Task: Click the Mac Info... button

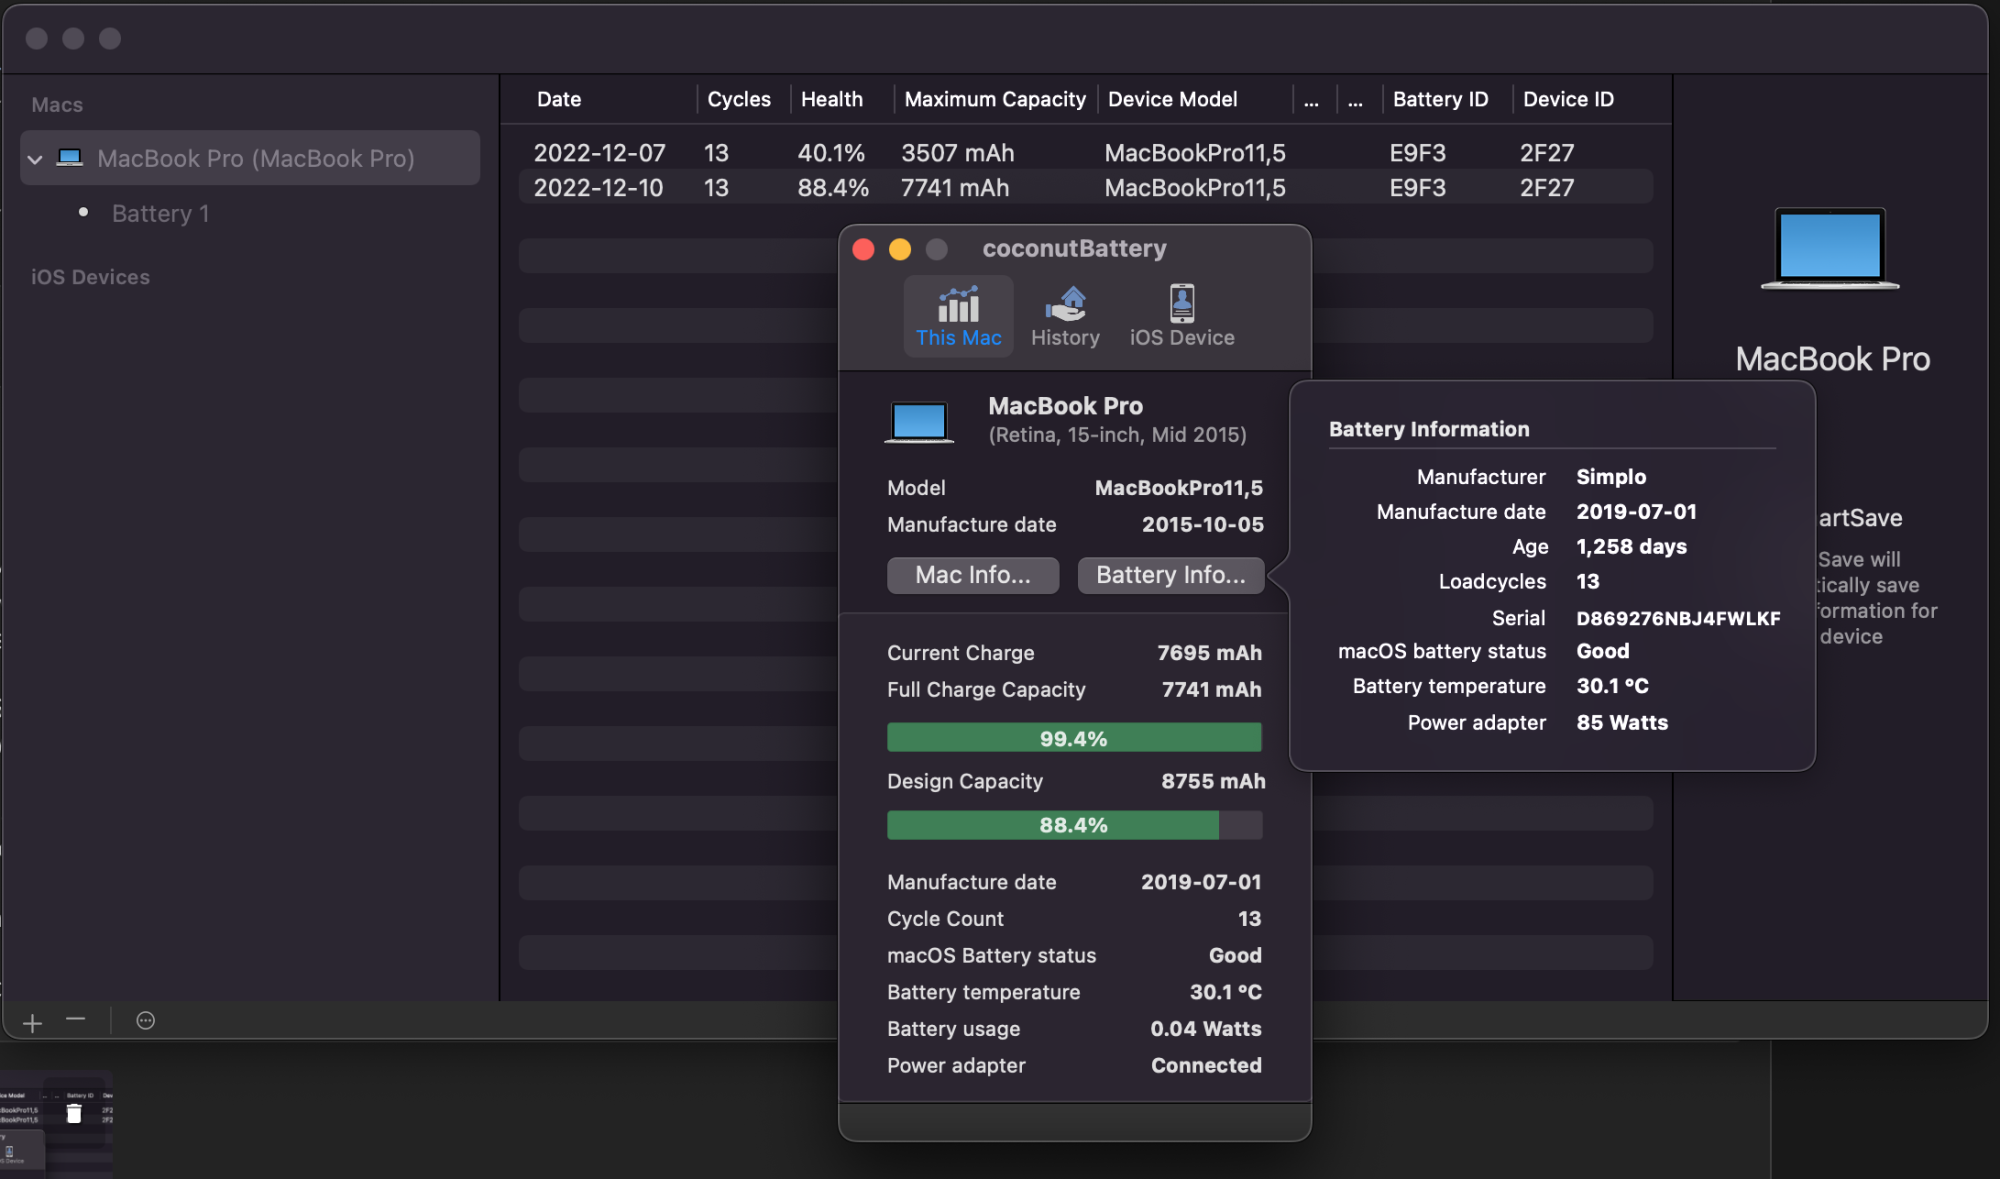Action: 971,575
